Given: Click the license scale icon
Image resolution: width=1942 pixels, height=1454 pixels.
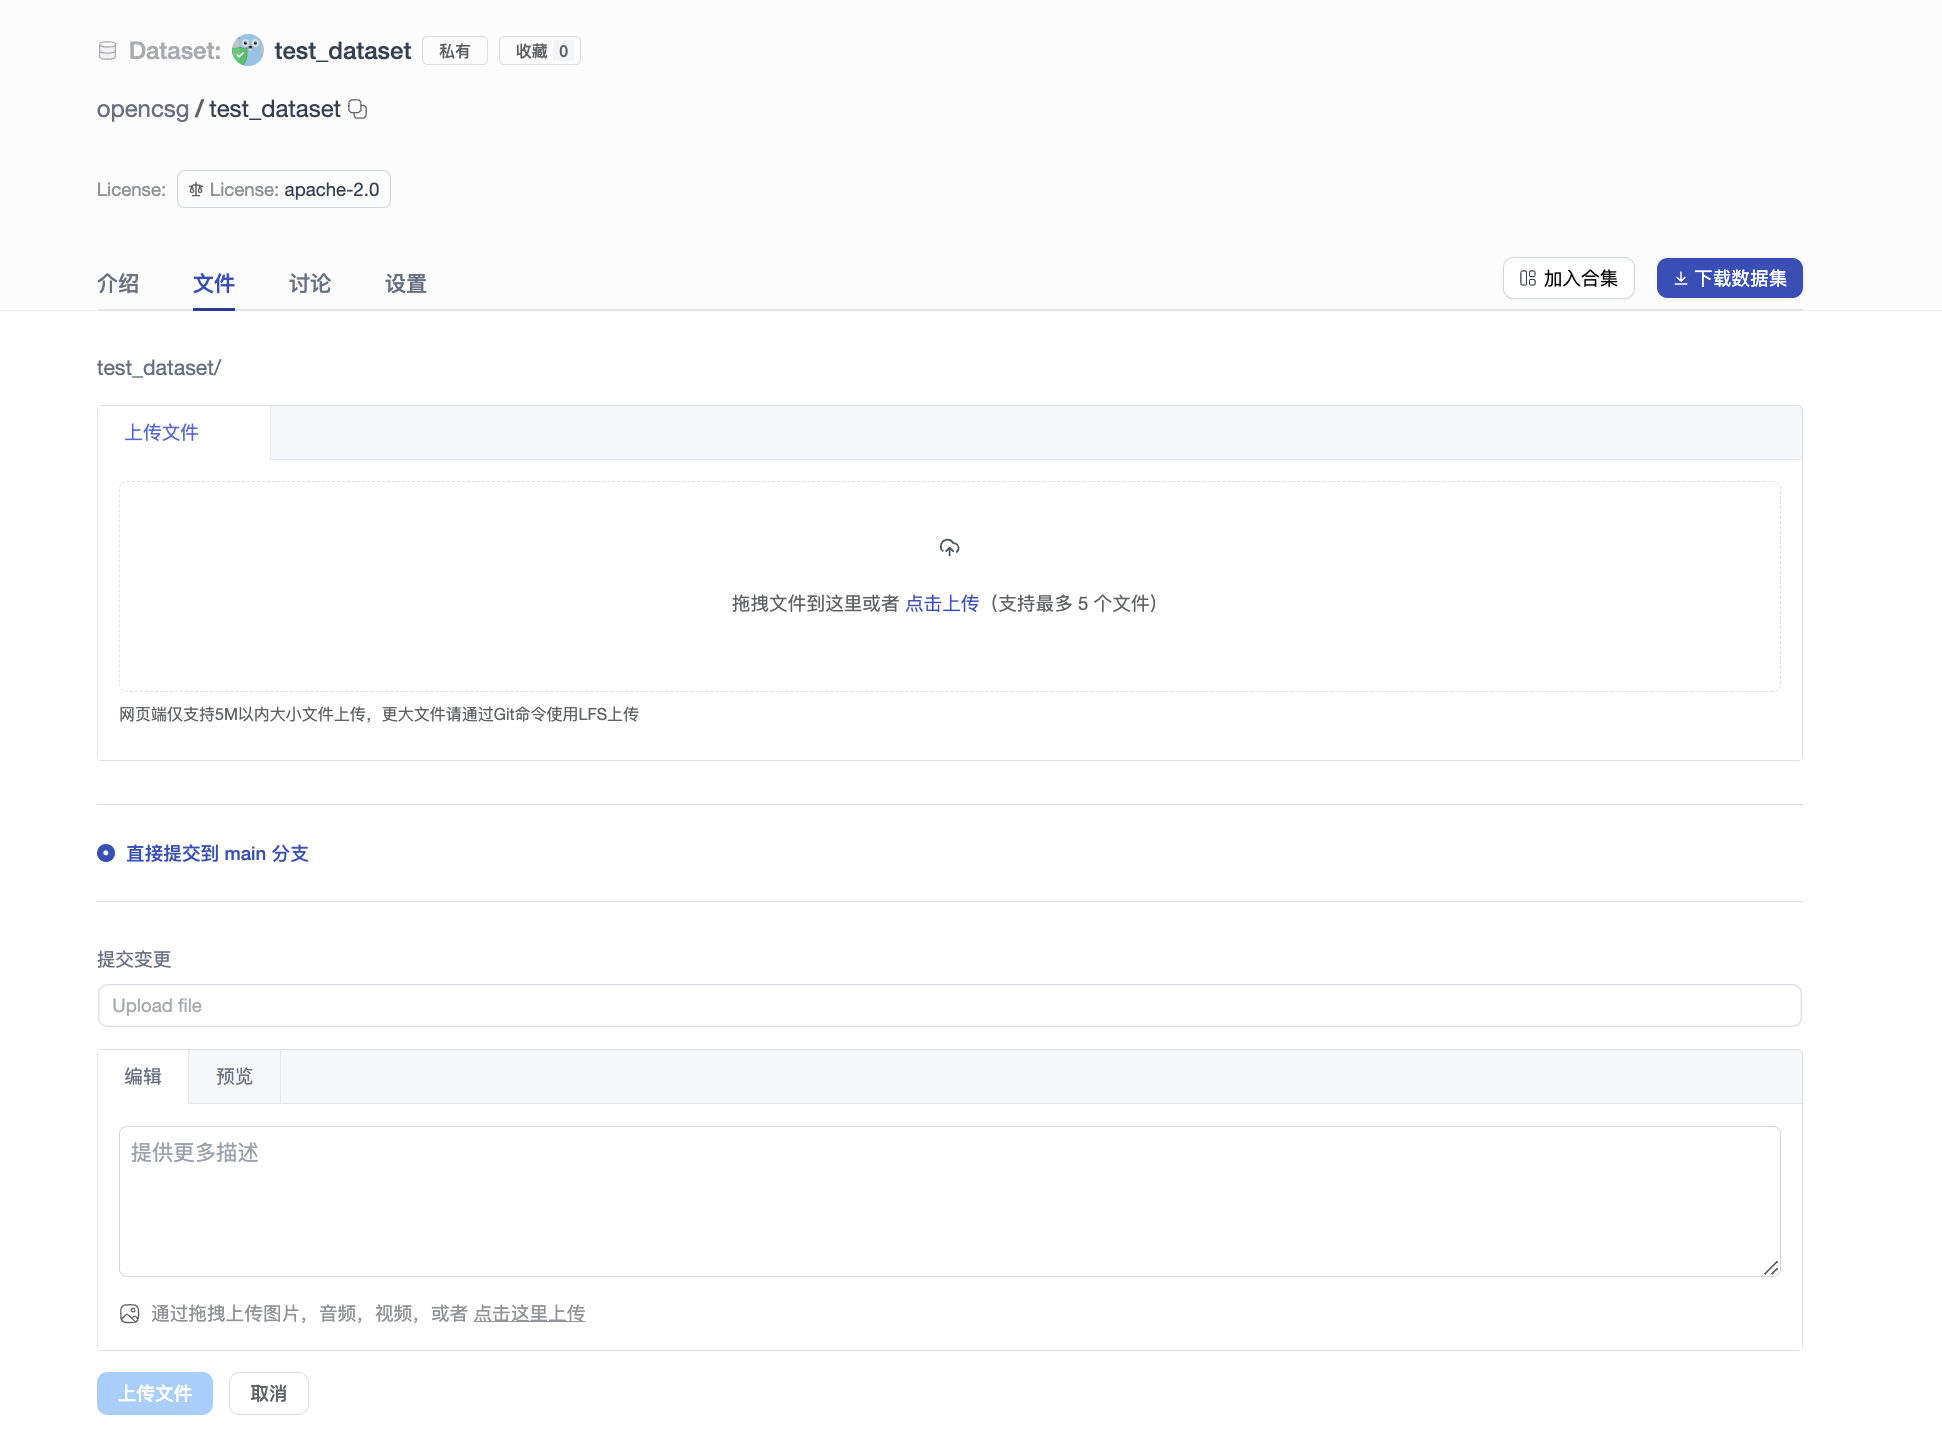Looking at the screenshot, I should pyautogui.click(x=196, y=190).
